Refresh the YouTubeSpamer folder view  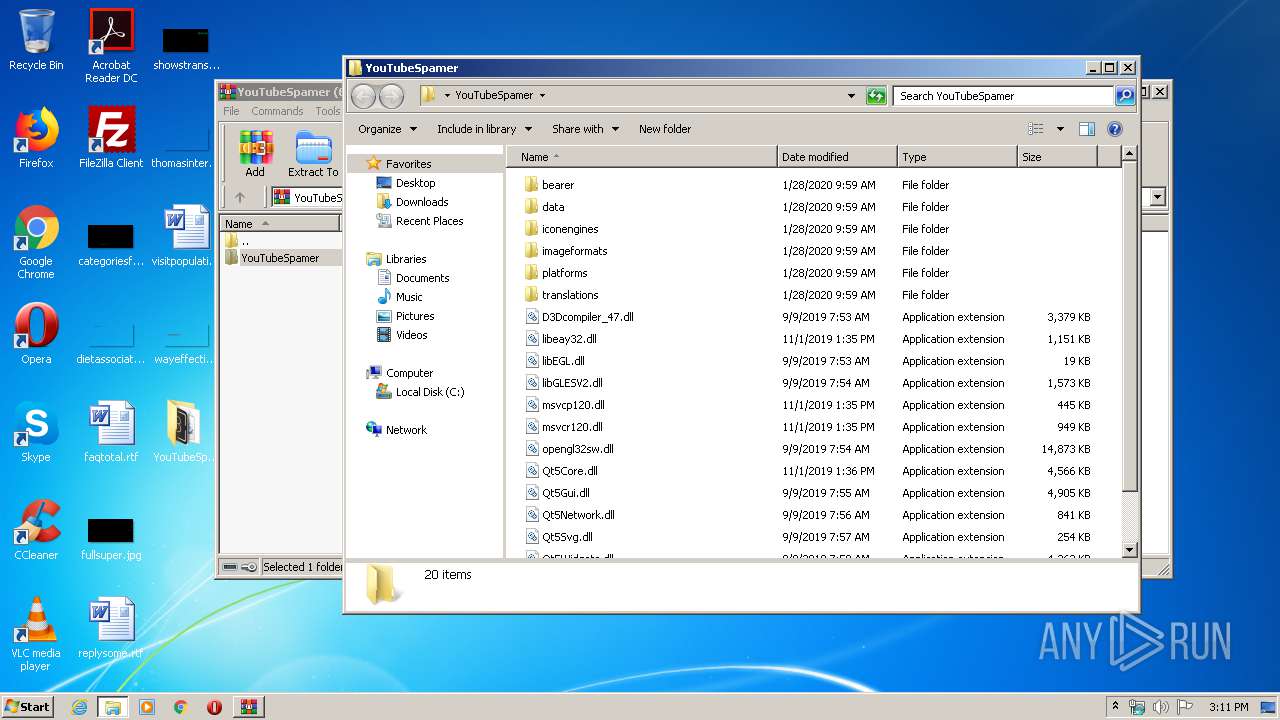coord(876,96)
